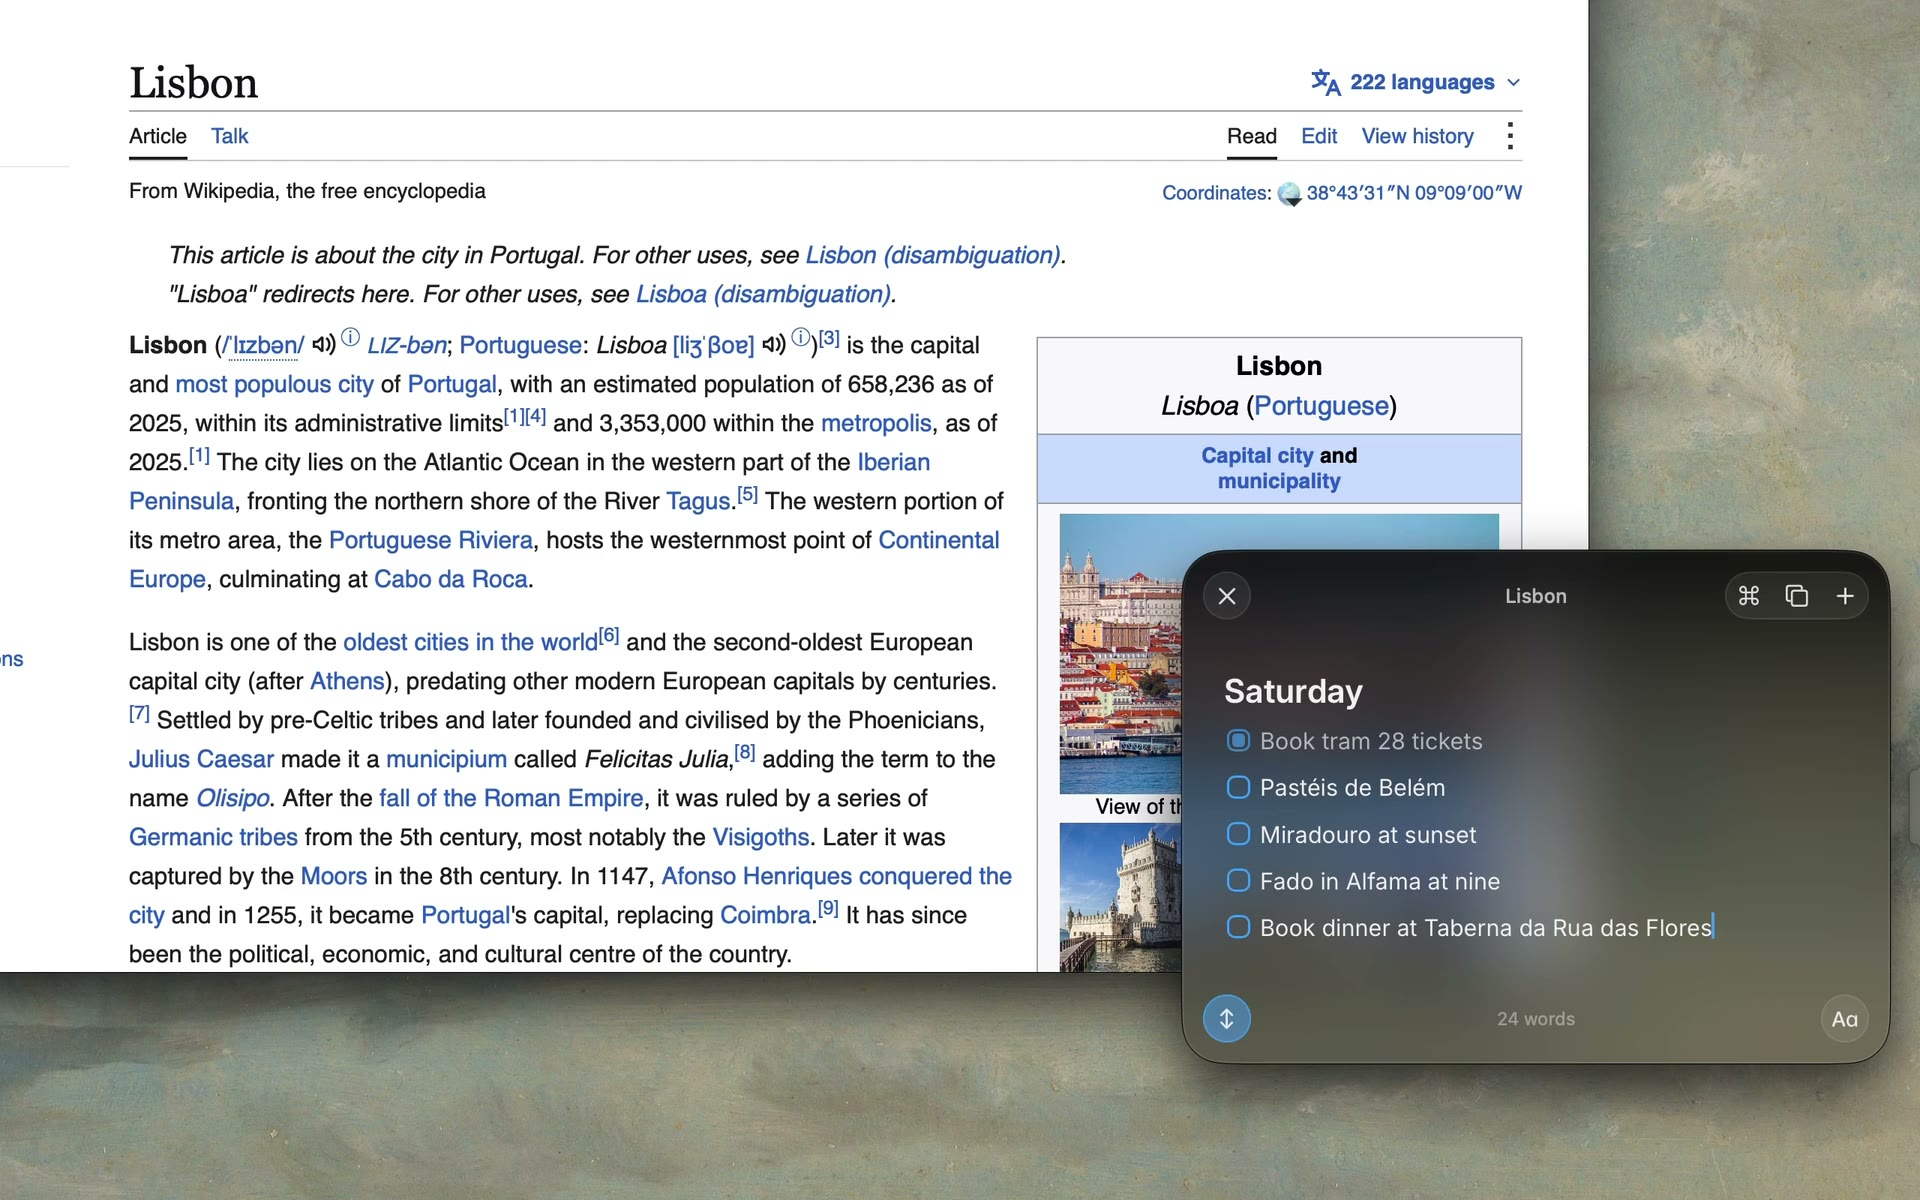Viewport: 1920px width, 1200px height.
Task: Click the Saturday heading in note
Action: [x=1293, y=691]
